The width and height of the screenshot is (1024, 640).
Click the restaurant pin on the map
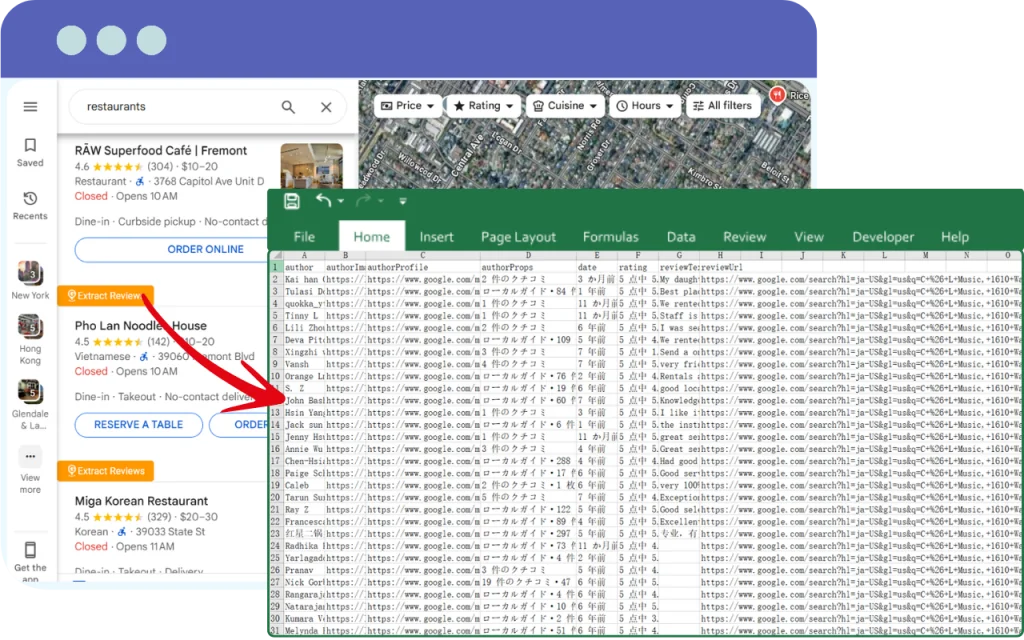[x=776, y=95]
